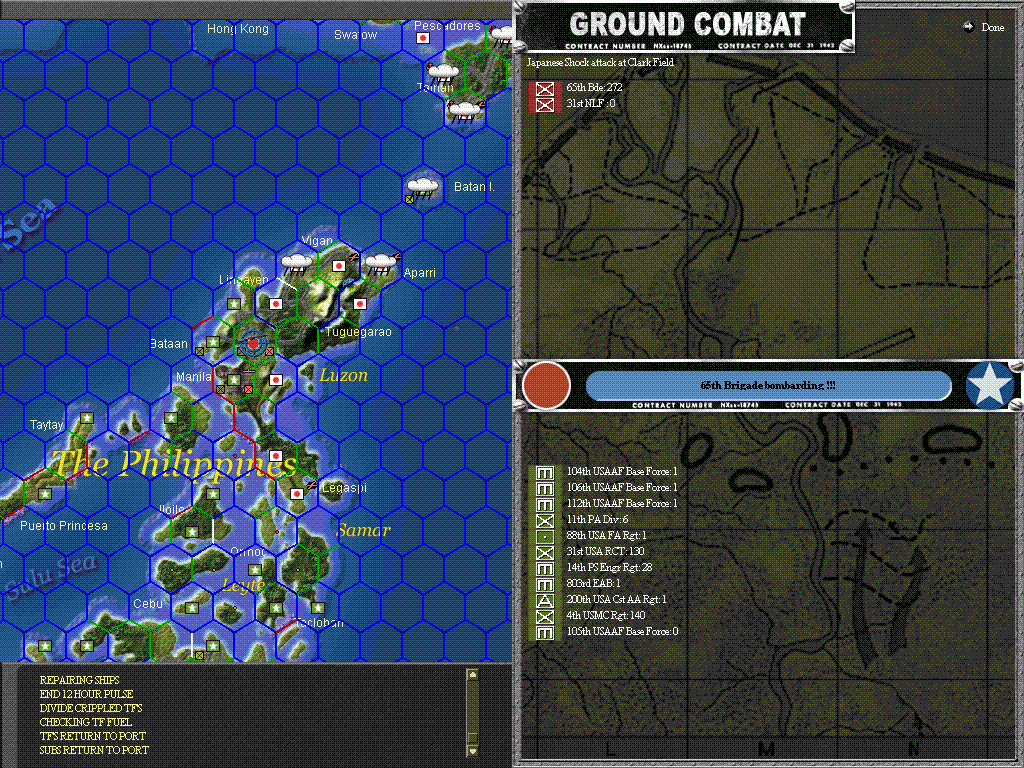Click the Hong Kong map label

pos(238,29)
